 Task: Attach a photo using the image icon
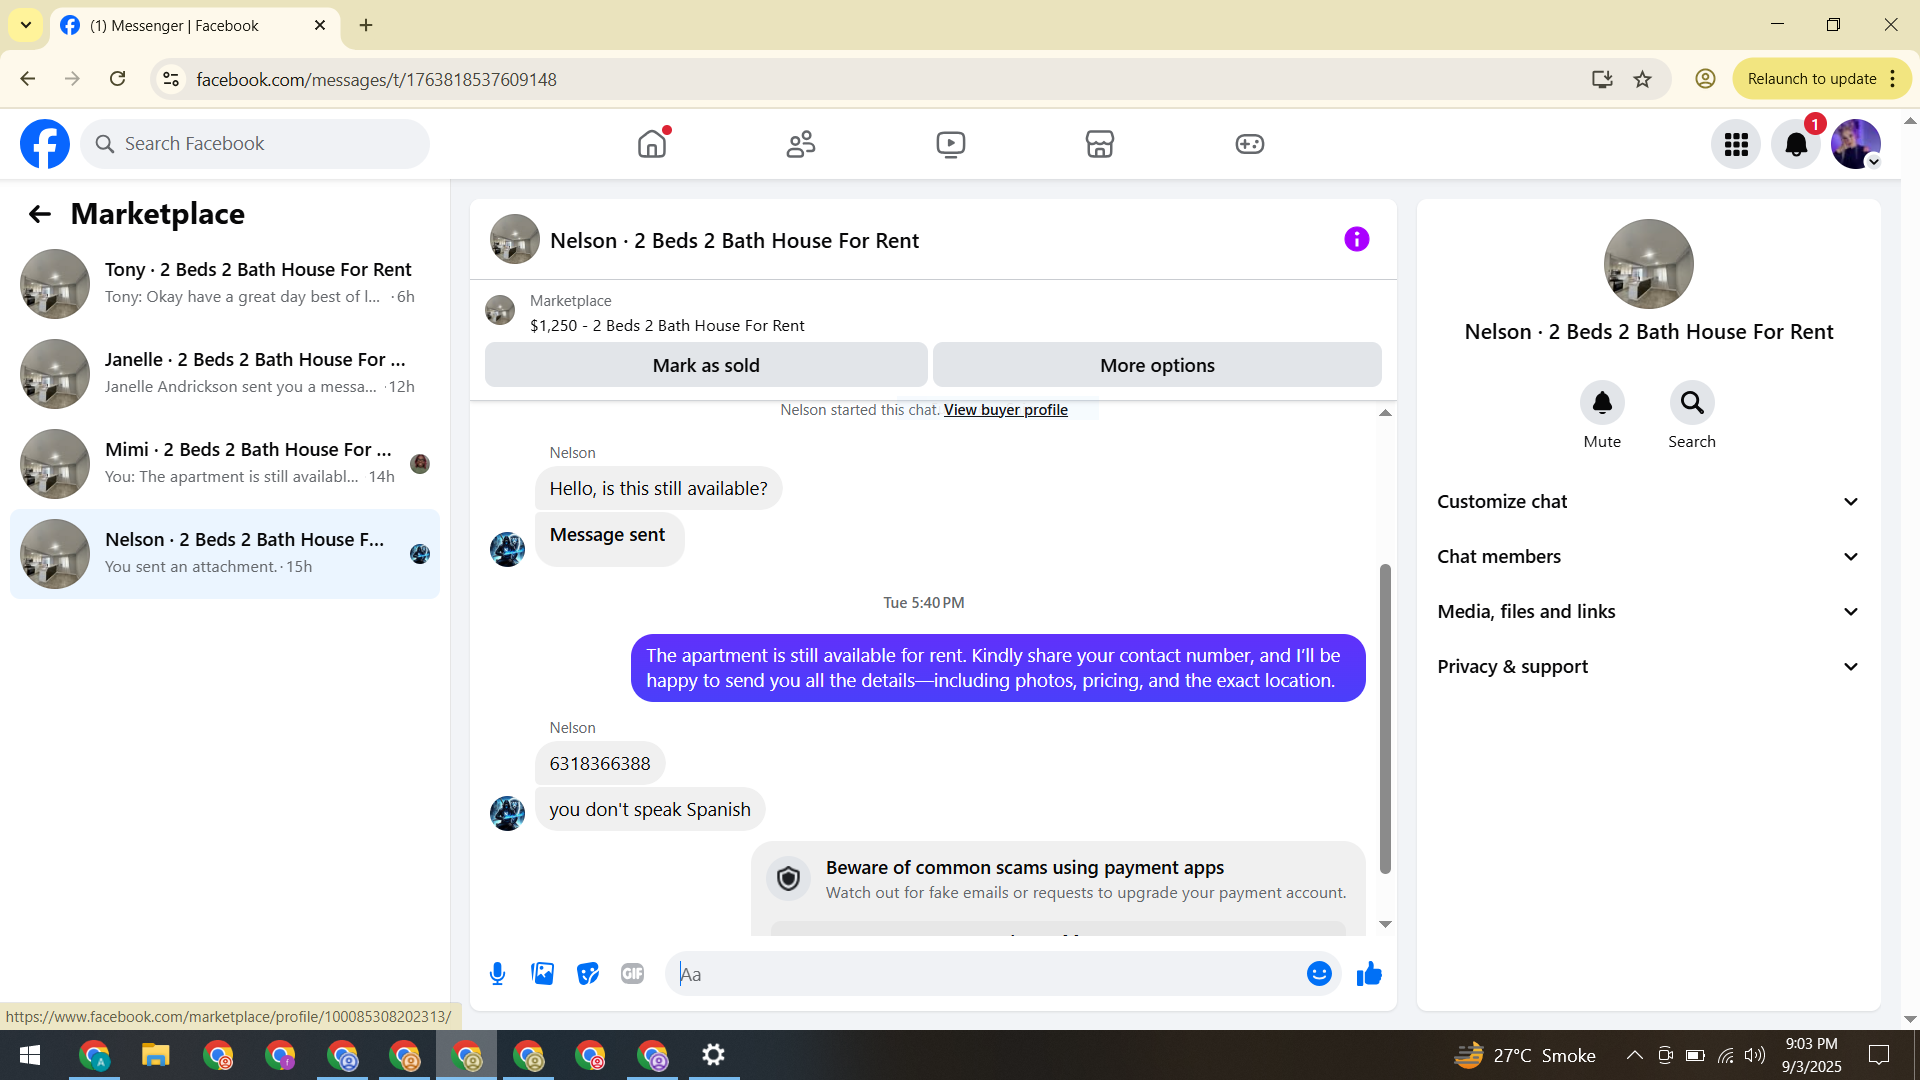click(x=543, y=974)
